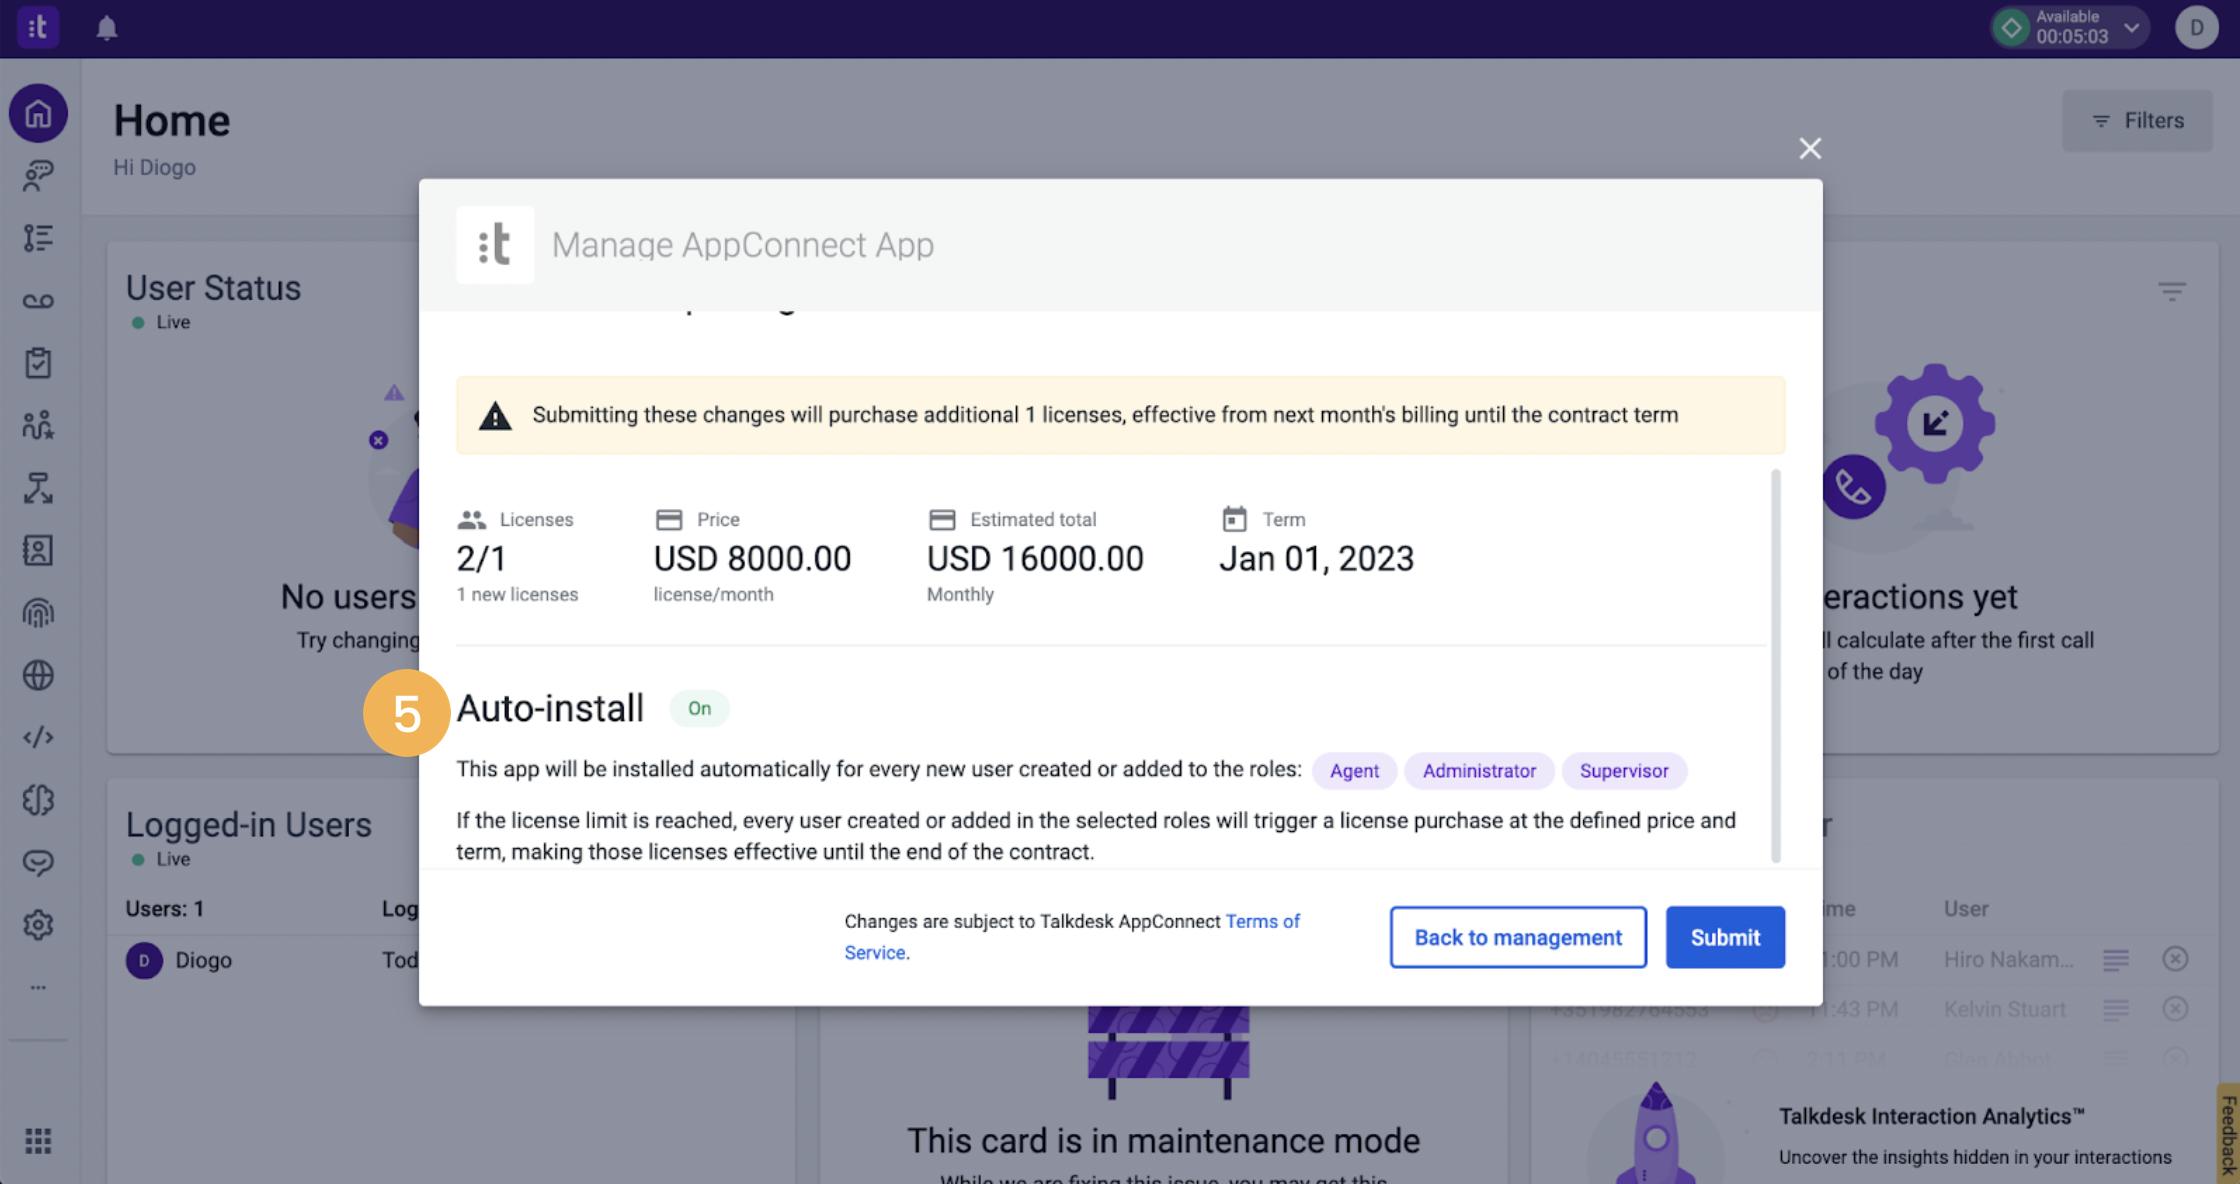Open the Activity list icon in sidebar
The width and height of the screenshot is (2240, 1184).
pyautogui.click(x=38, y=238)
